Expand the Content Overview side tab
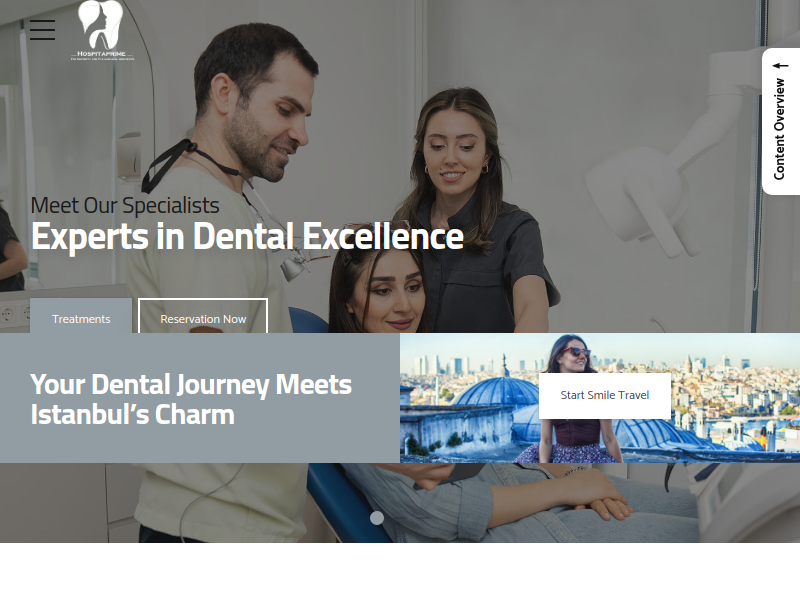 pos(780,121)
